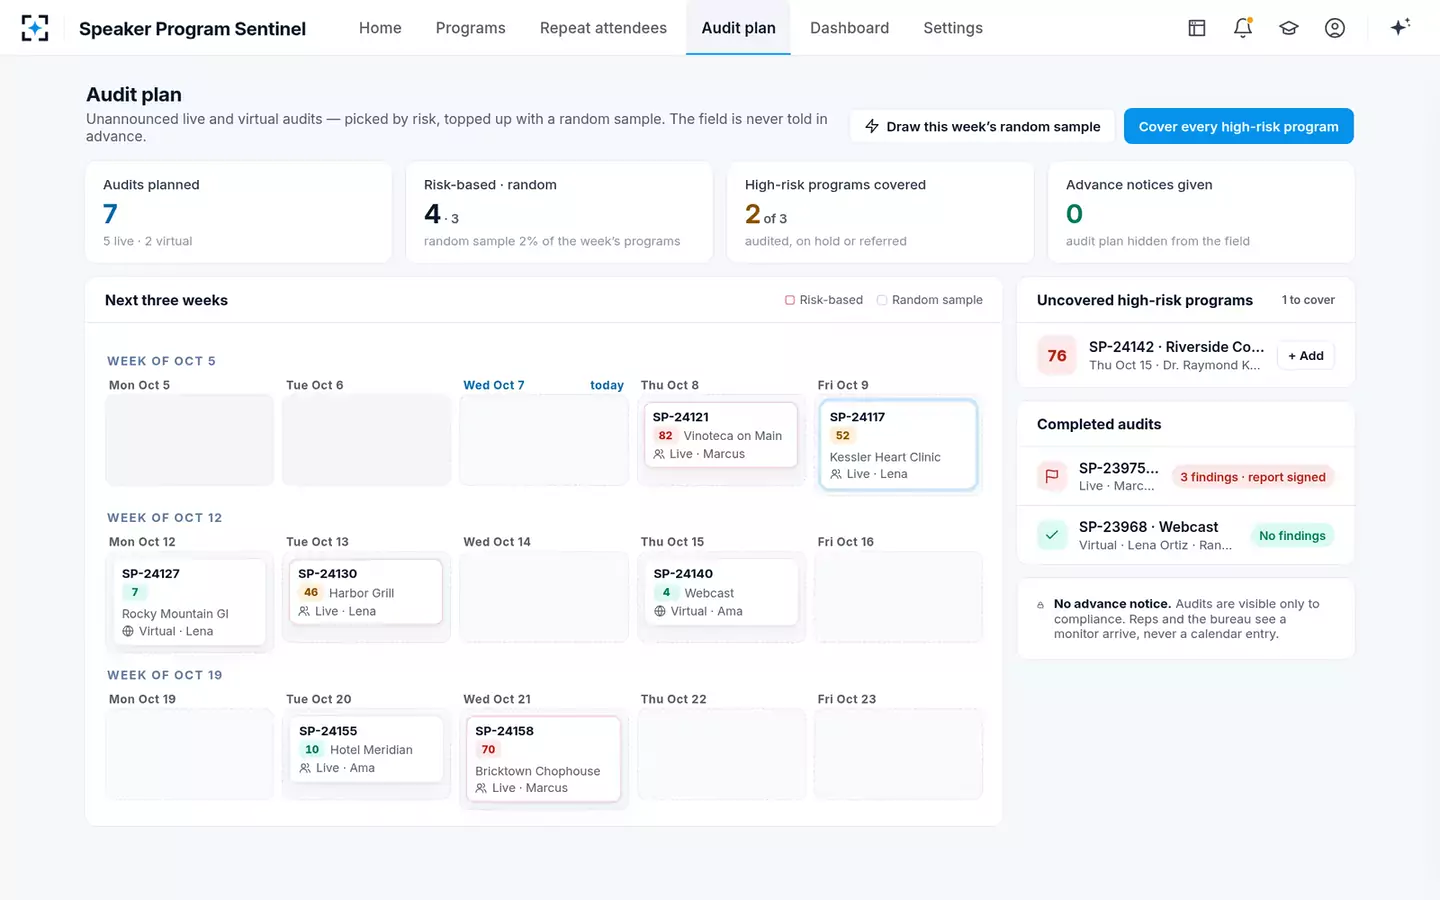This screenshot has height=900, width=1440.
Task: Click the 70 risk badge on SP-24158
Action: [488, 750]
